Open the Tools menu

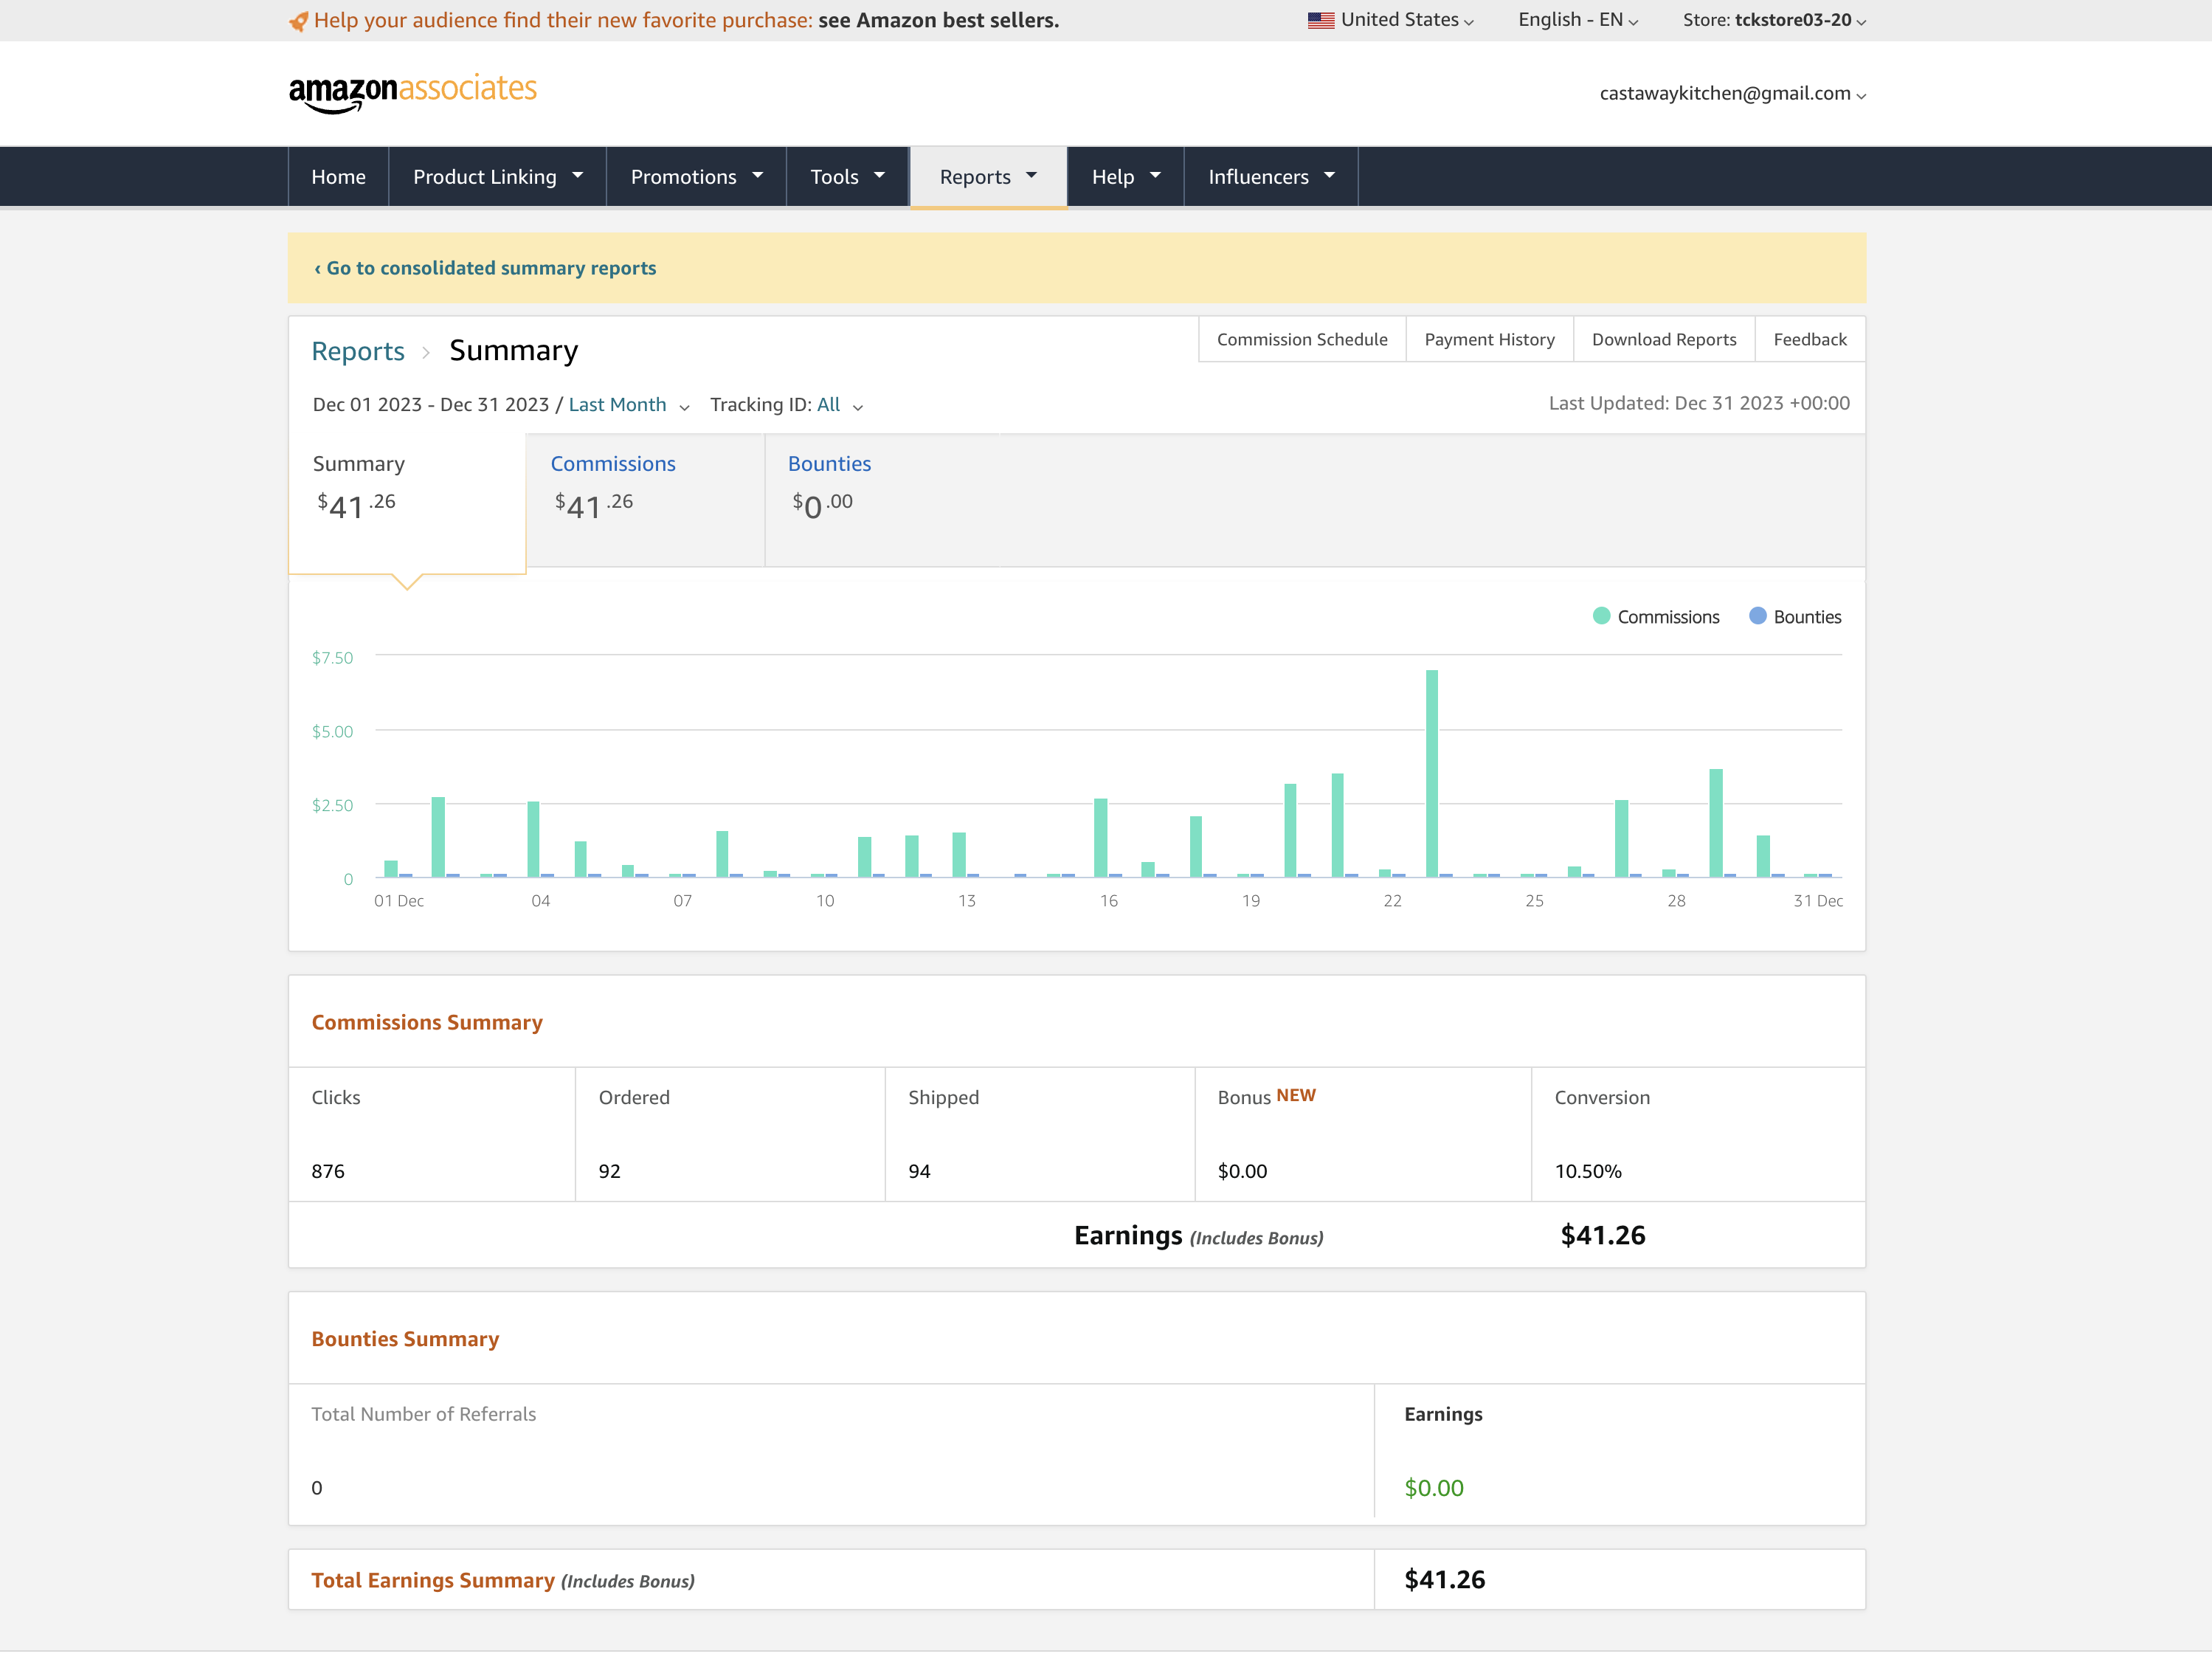pos(847,177)
